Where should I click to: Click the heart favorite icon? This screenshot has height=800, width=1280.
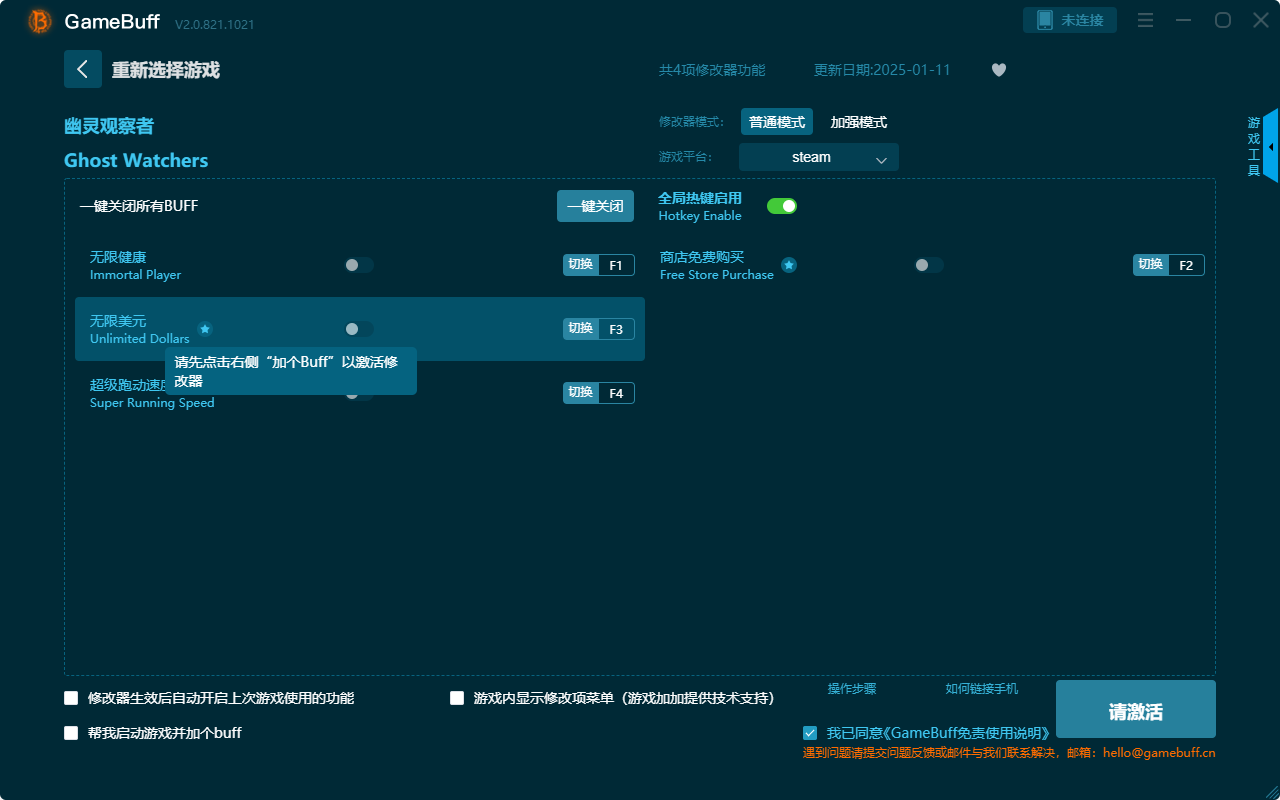(998, 70)
